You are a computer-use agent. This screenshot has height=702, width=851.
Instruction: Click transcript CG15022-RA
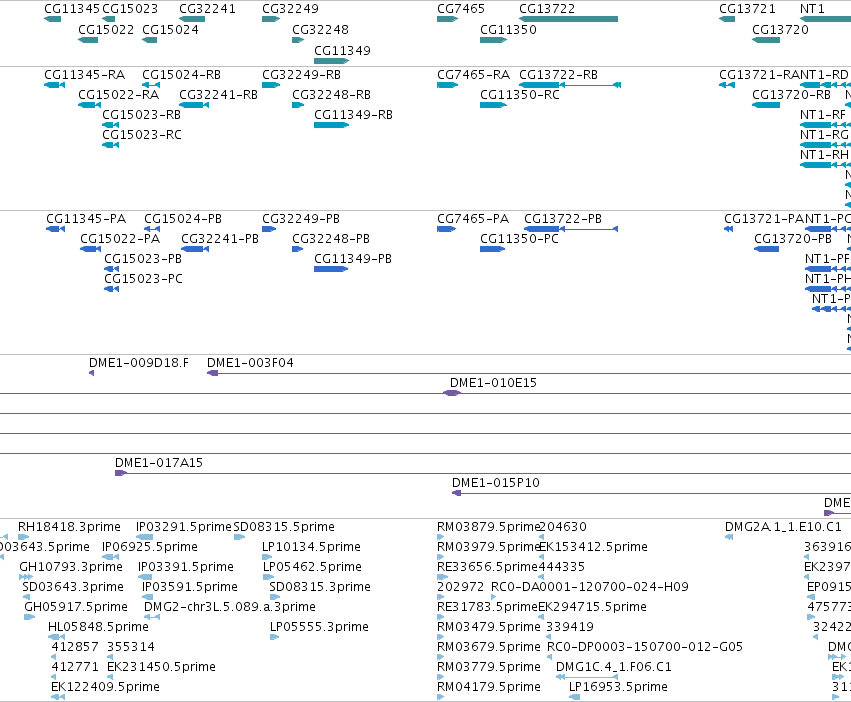pyautogui.click(x=119, y=94)
